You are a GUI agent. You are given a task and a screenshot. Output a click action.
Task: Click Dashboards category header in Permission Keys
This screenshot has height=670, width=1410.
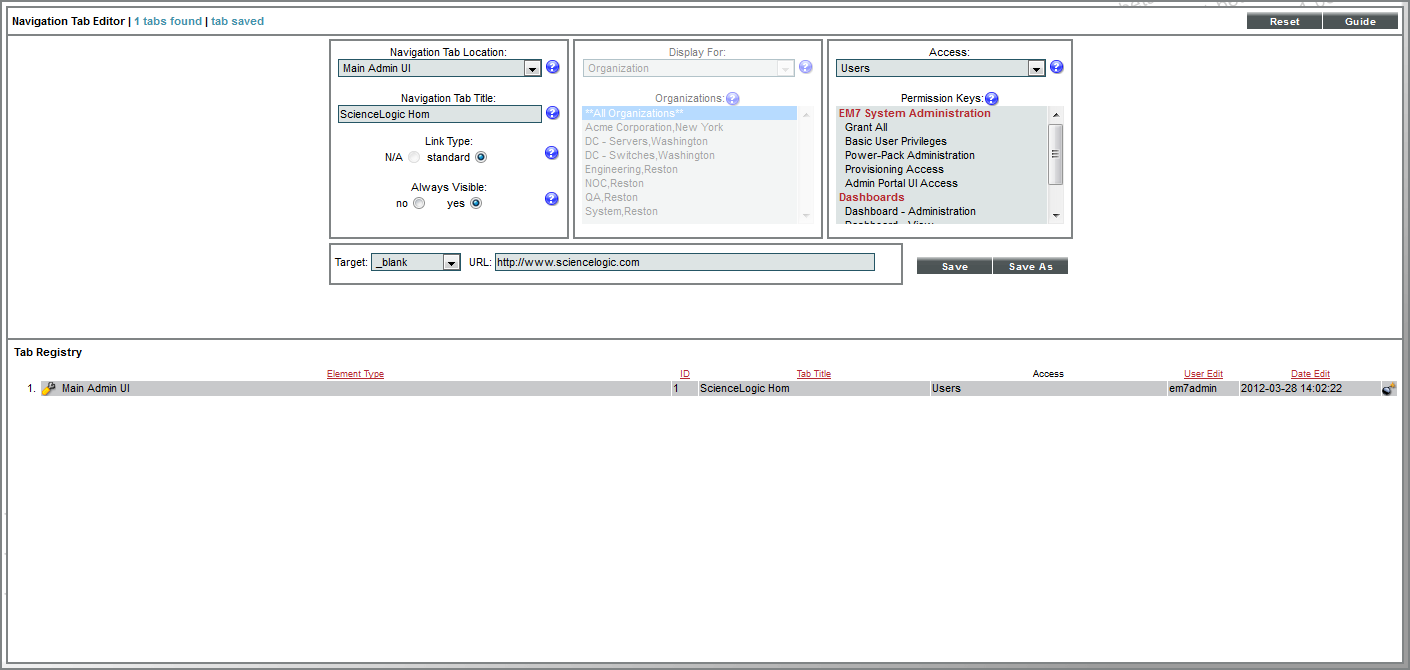pos(871,197)
